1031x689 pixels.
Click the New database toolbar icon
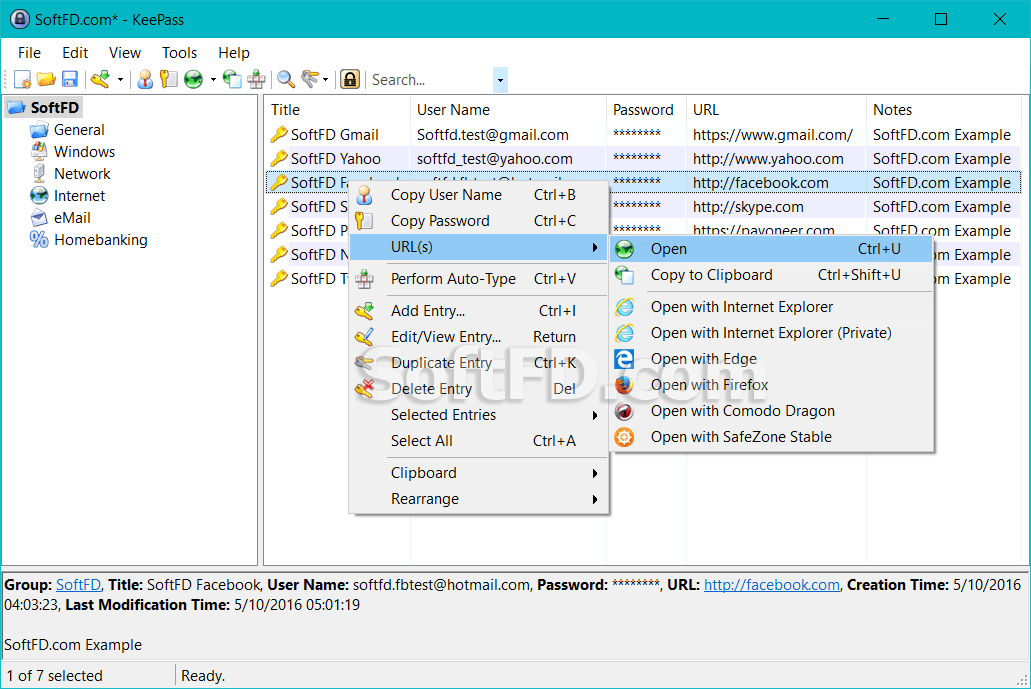point(22,80)
